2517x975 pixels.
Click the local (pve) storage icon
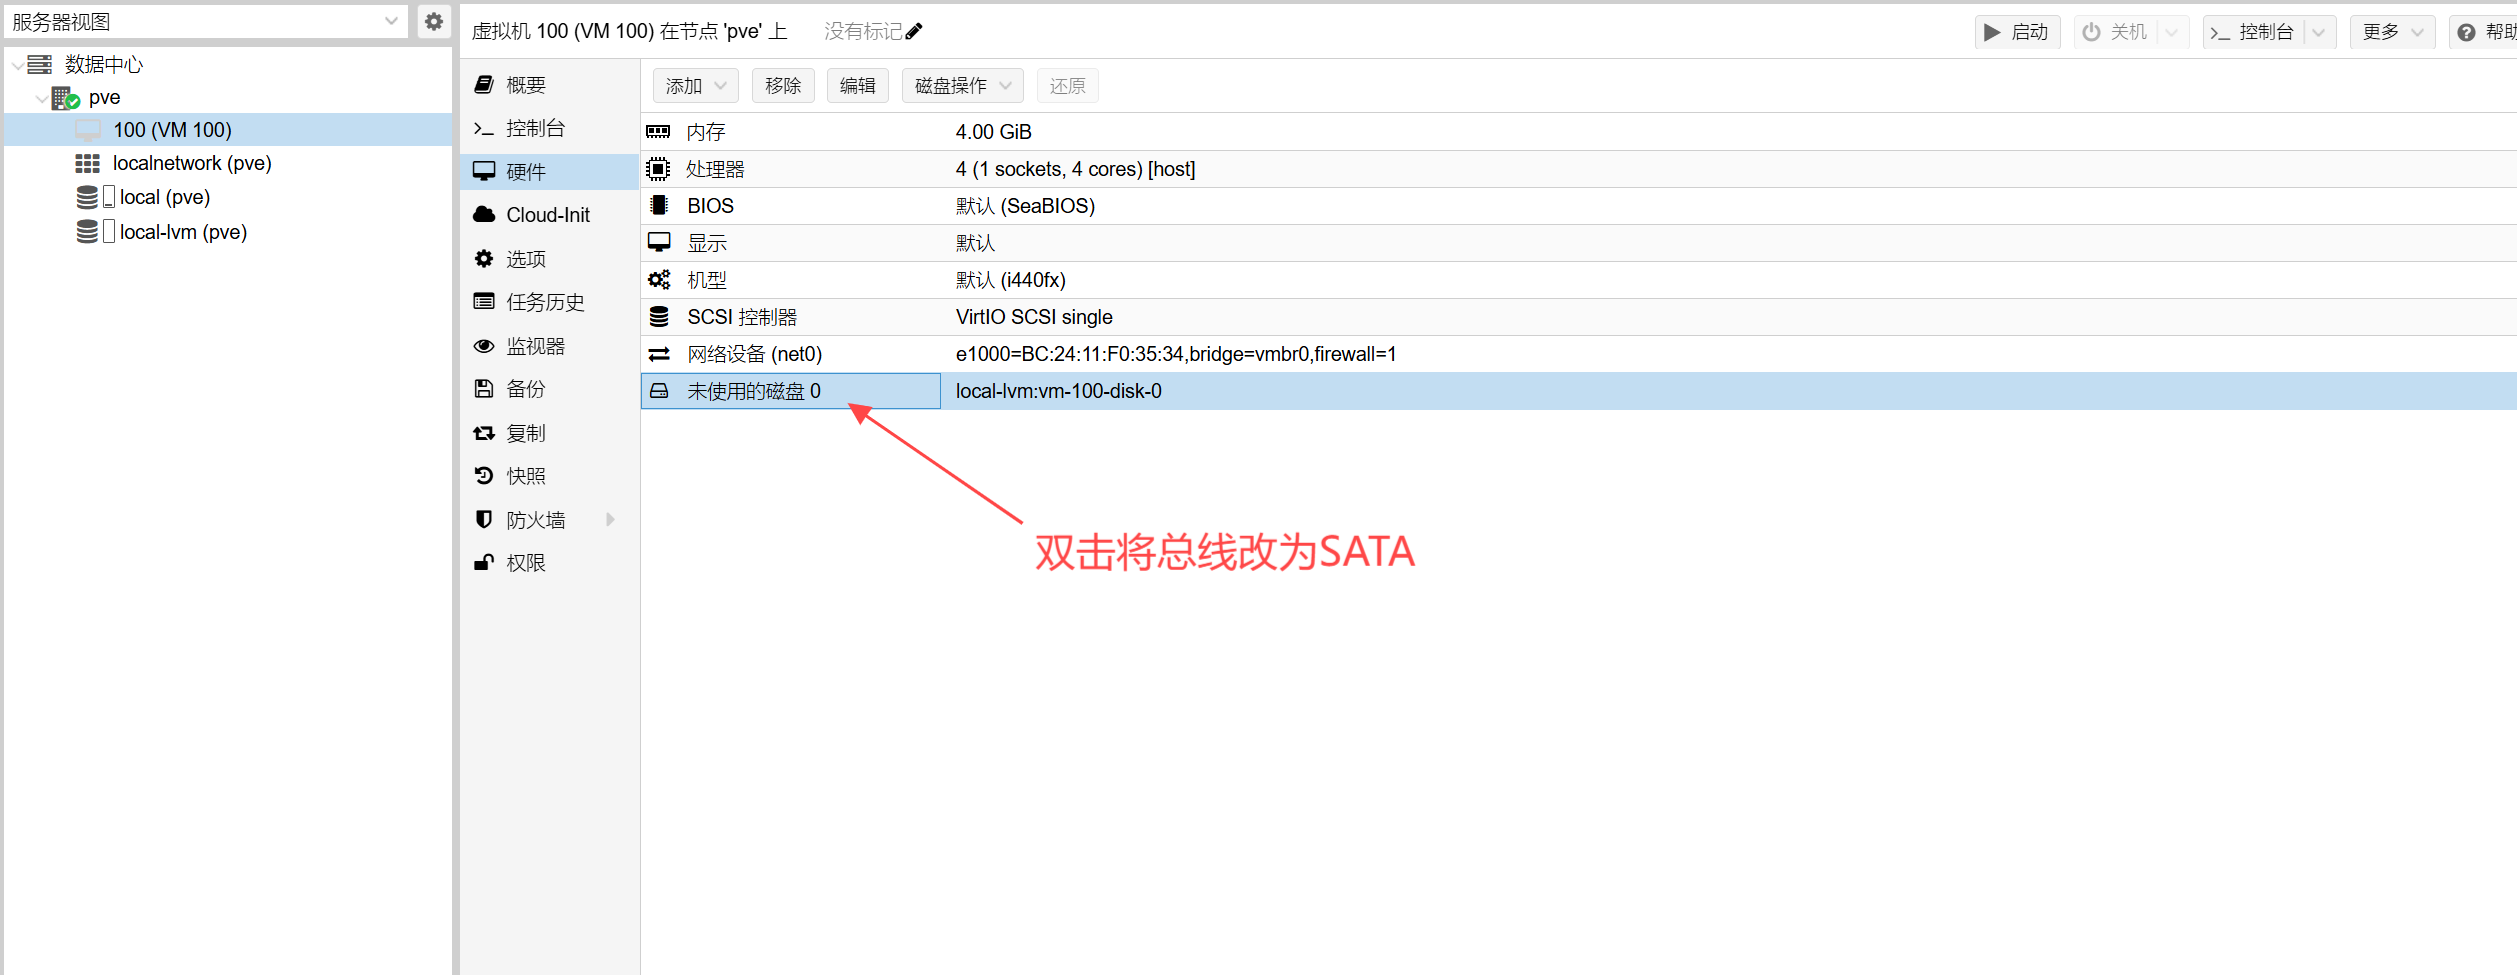pos(88,197)
